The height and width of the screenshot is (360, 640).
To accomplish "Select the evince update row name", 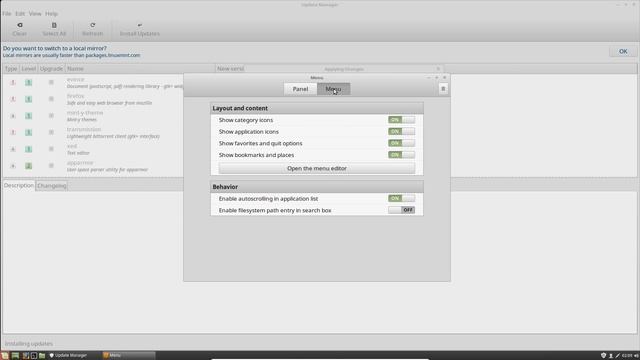I will [76, 80].
